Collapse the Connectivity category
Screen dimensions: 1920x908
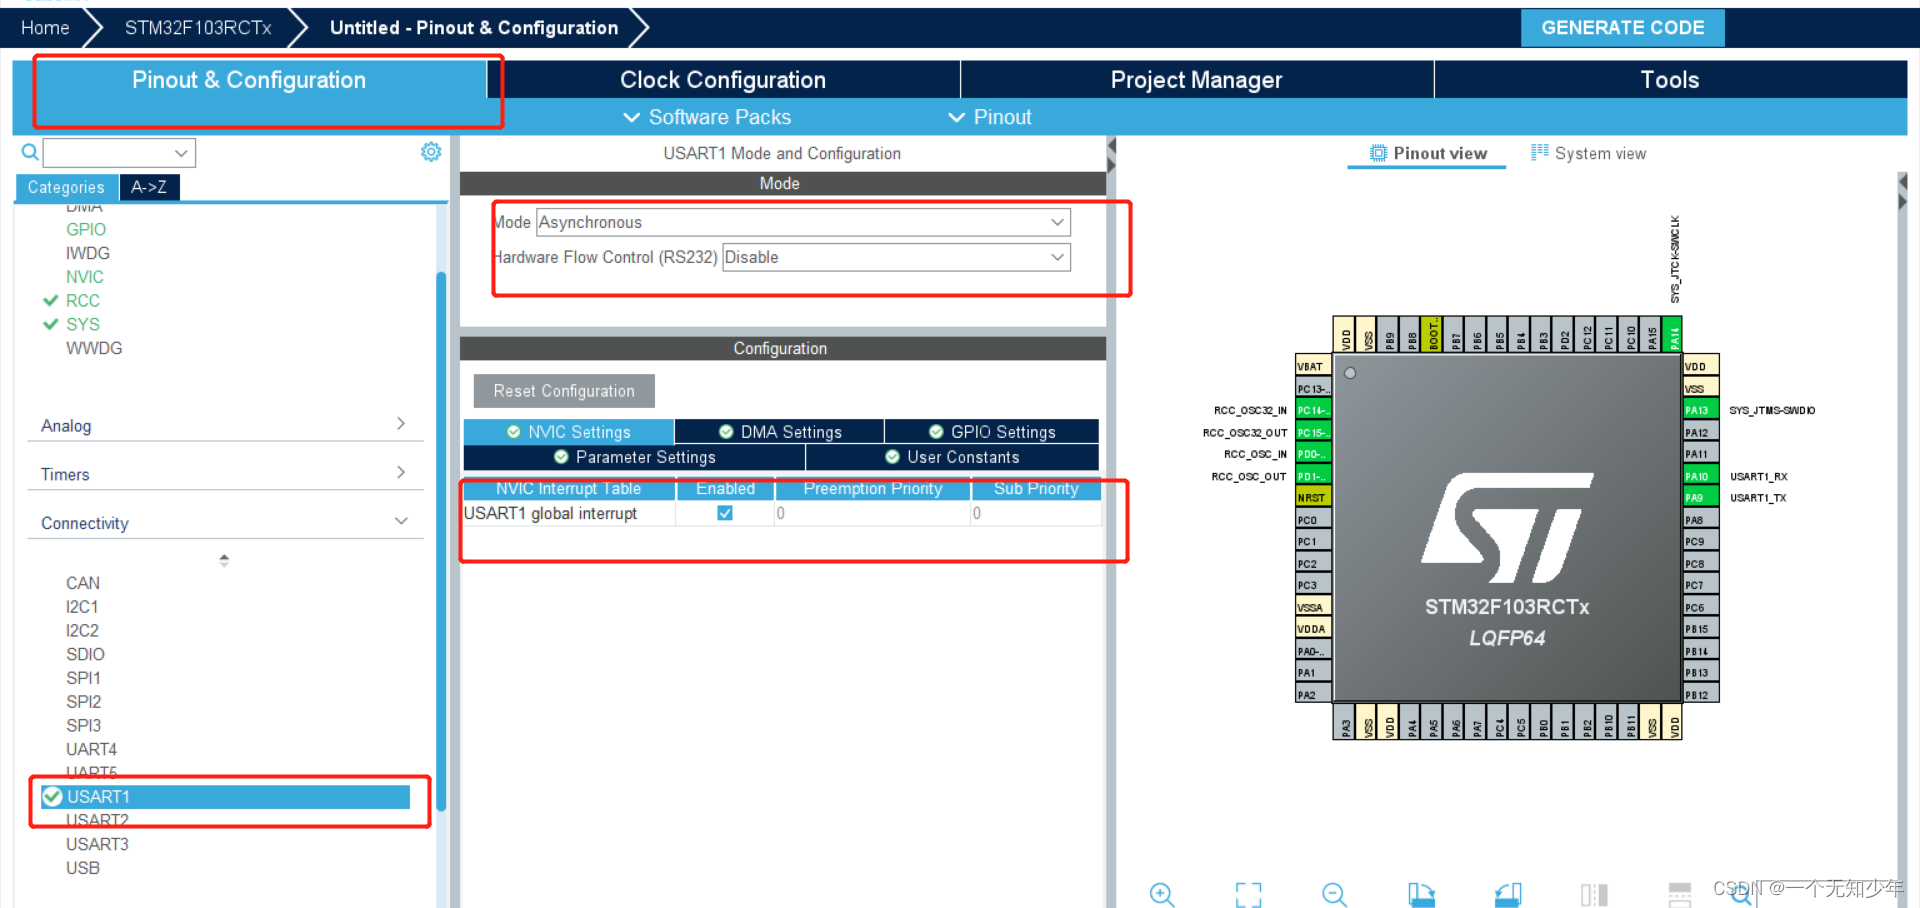[225, 523]
